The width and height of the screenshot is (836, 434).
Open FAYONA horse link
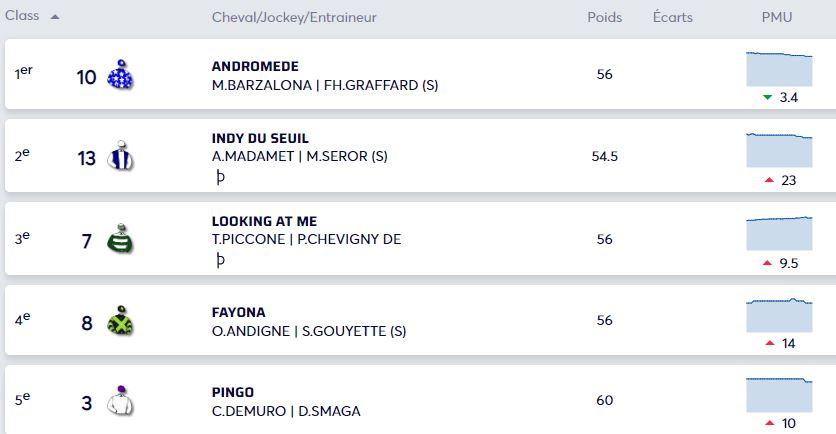click(238, 312)
